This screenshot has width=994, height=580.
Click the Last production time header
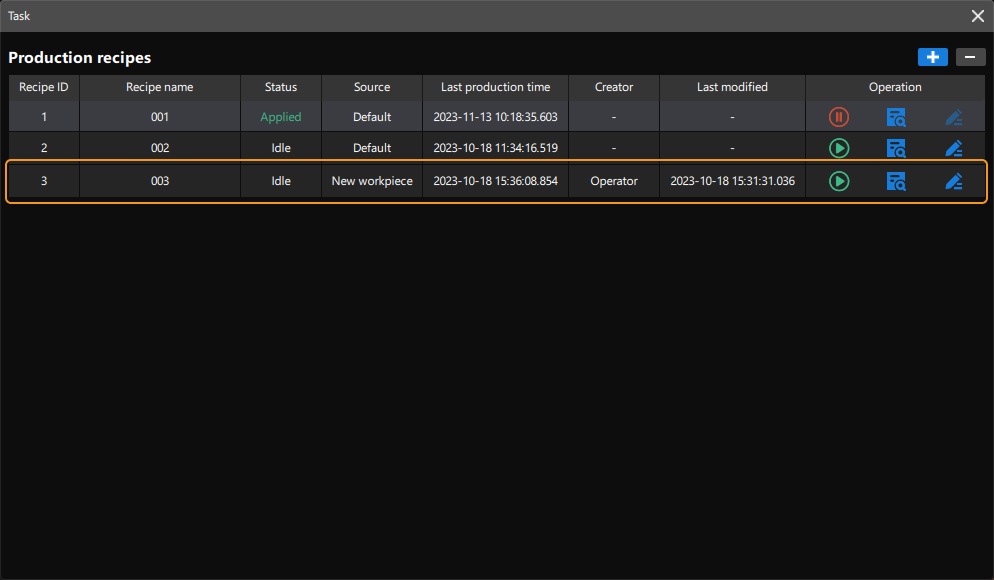pyautogui.click(x=495, y=87)
